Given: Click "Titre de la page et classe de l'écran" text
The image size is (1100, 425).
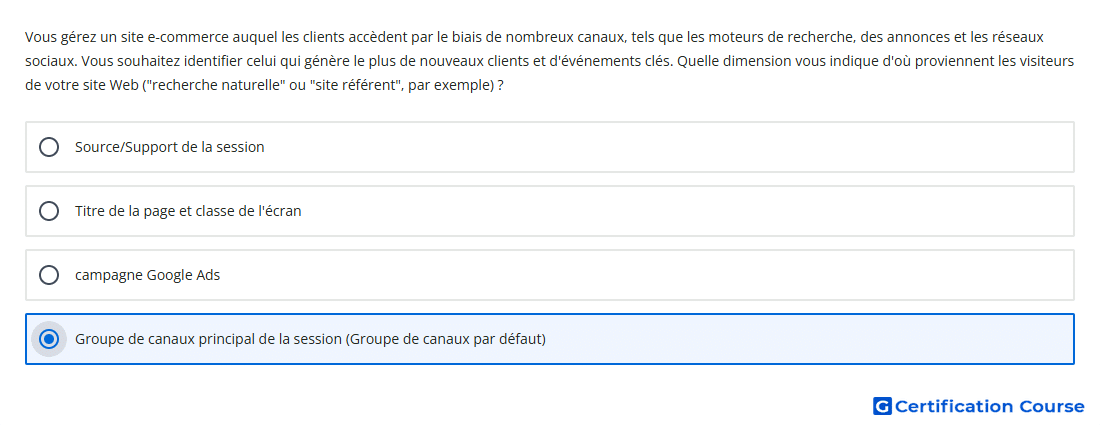Looking at the screenshot, I should pyautogui.click(x=188, y=211).
